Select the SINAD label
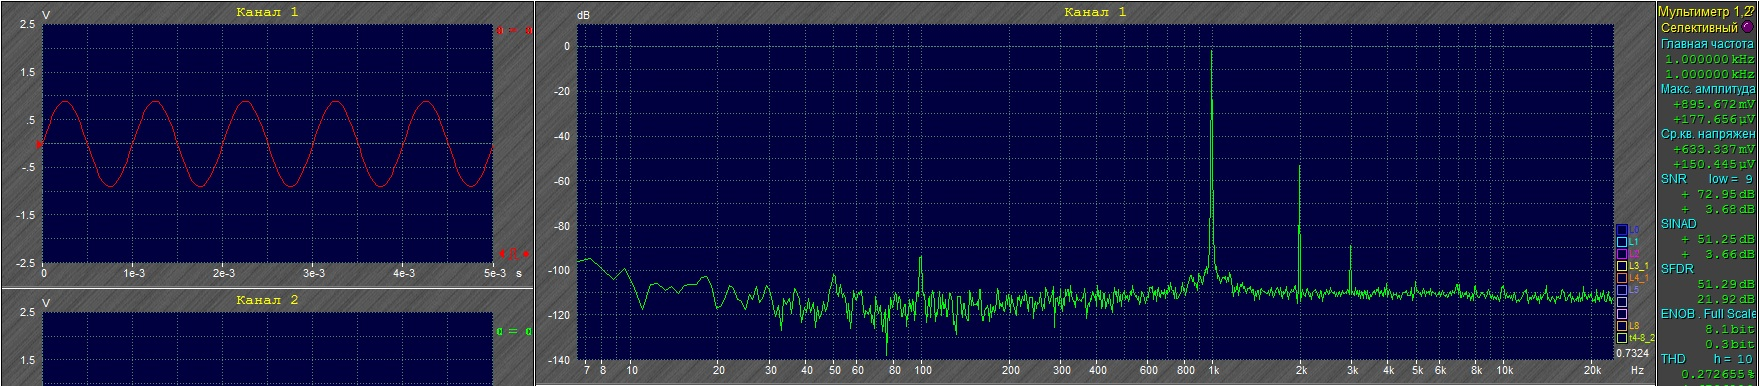Viewport: 1759px width, 386px height. point(1680,224)
